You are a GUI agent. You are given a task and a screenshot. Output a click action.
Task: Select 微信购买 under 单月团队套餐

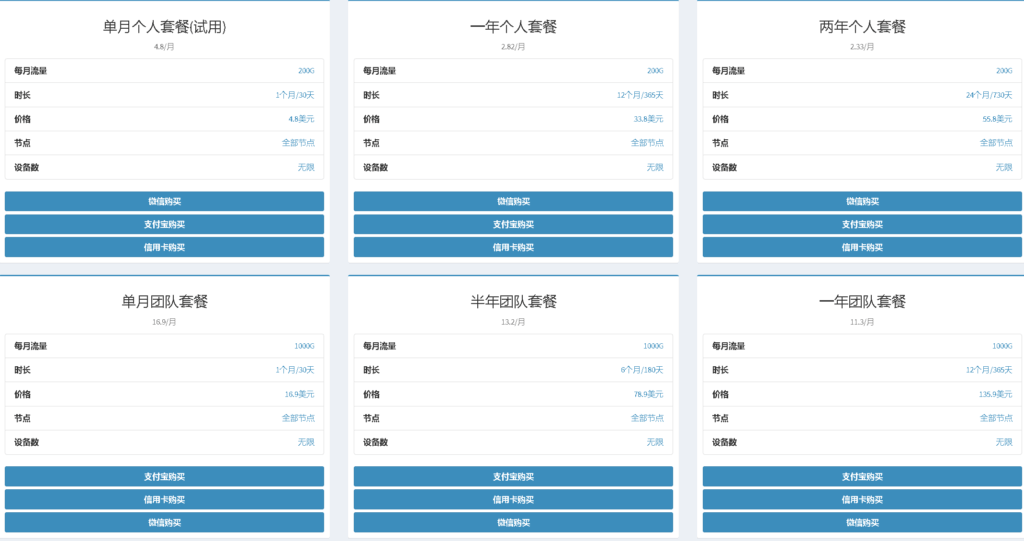click(164, 522)
